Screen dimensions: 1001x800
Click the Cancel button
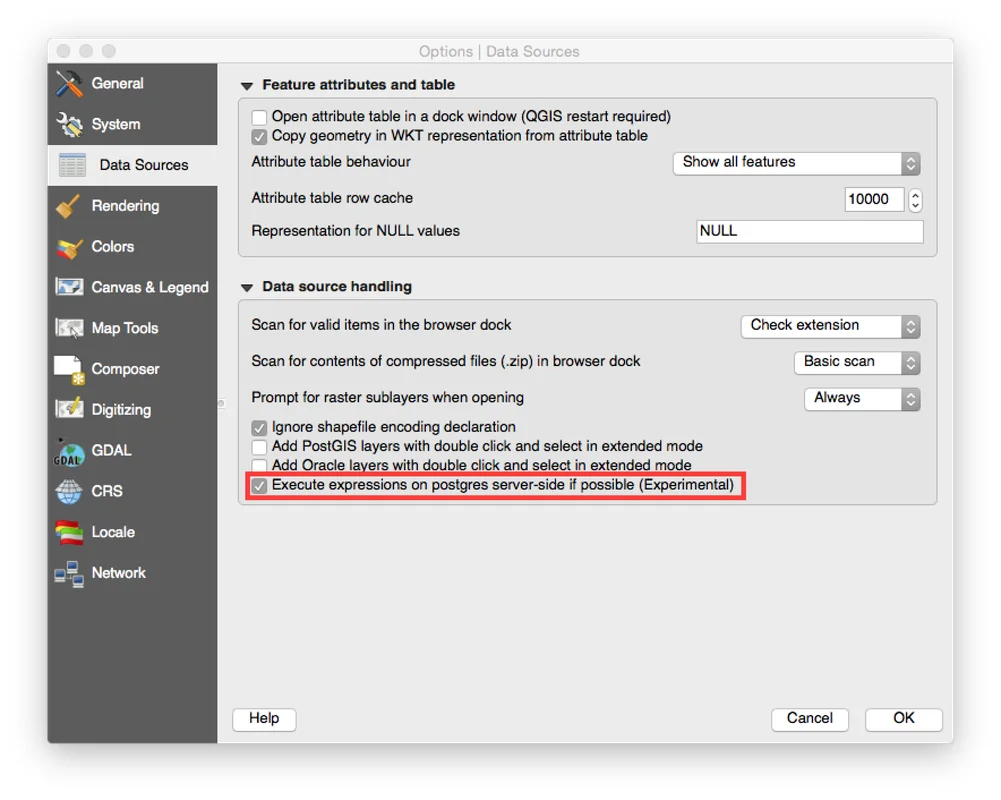point(809,718)
